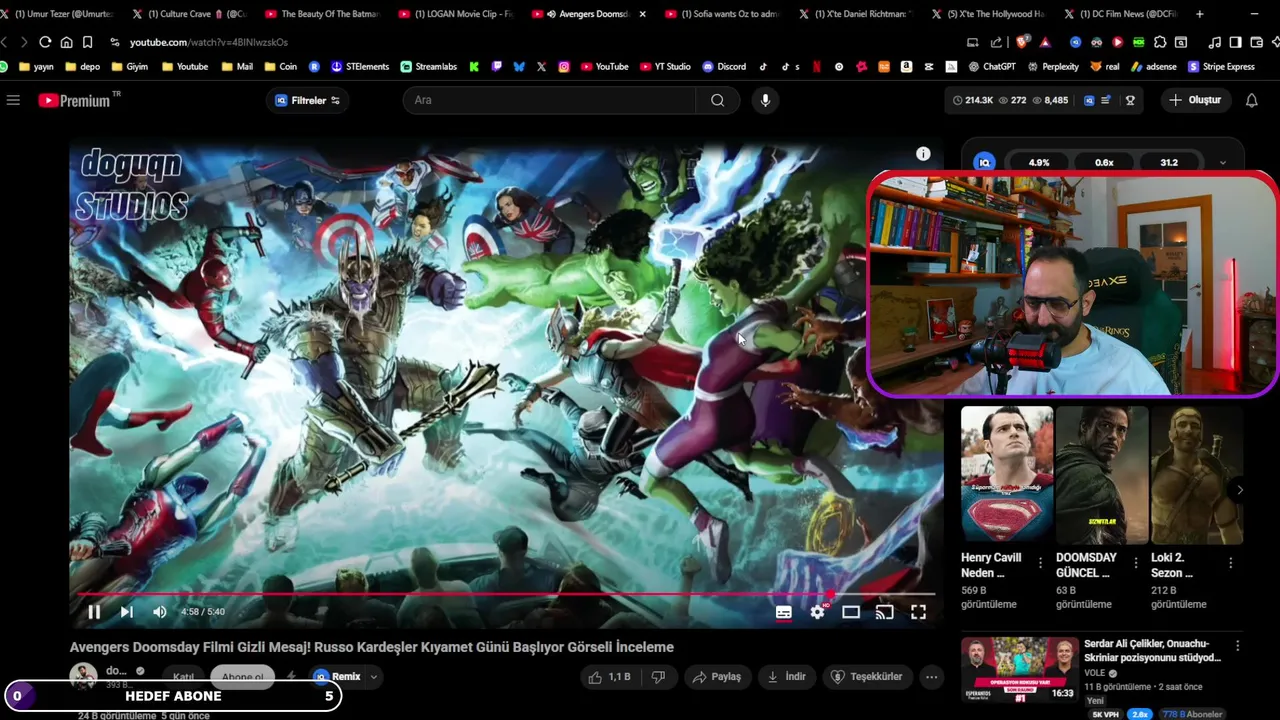Close the Avengers Doomsday tab

(642, 14)
